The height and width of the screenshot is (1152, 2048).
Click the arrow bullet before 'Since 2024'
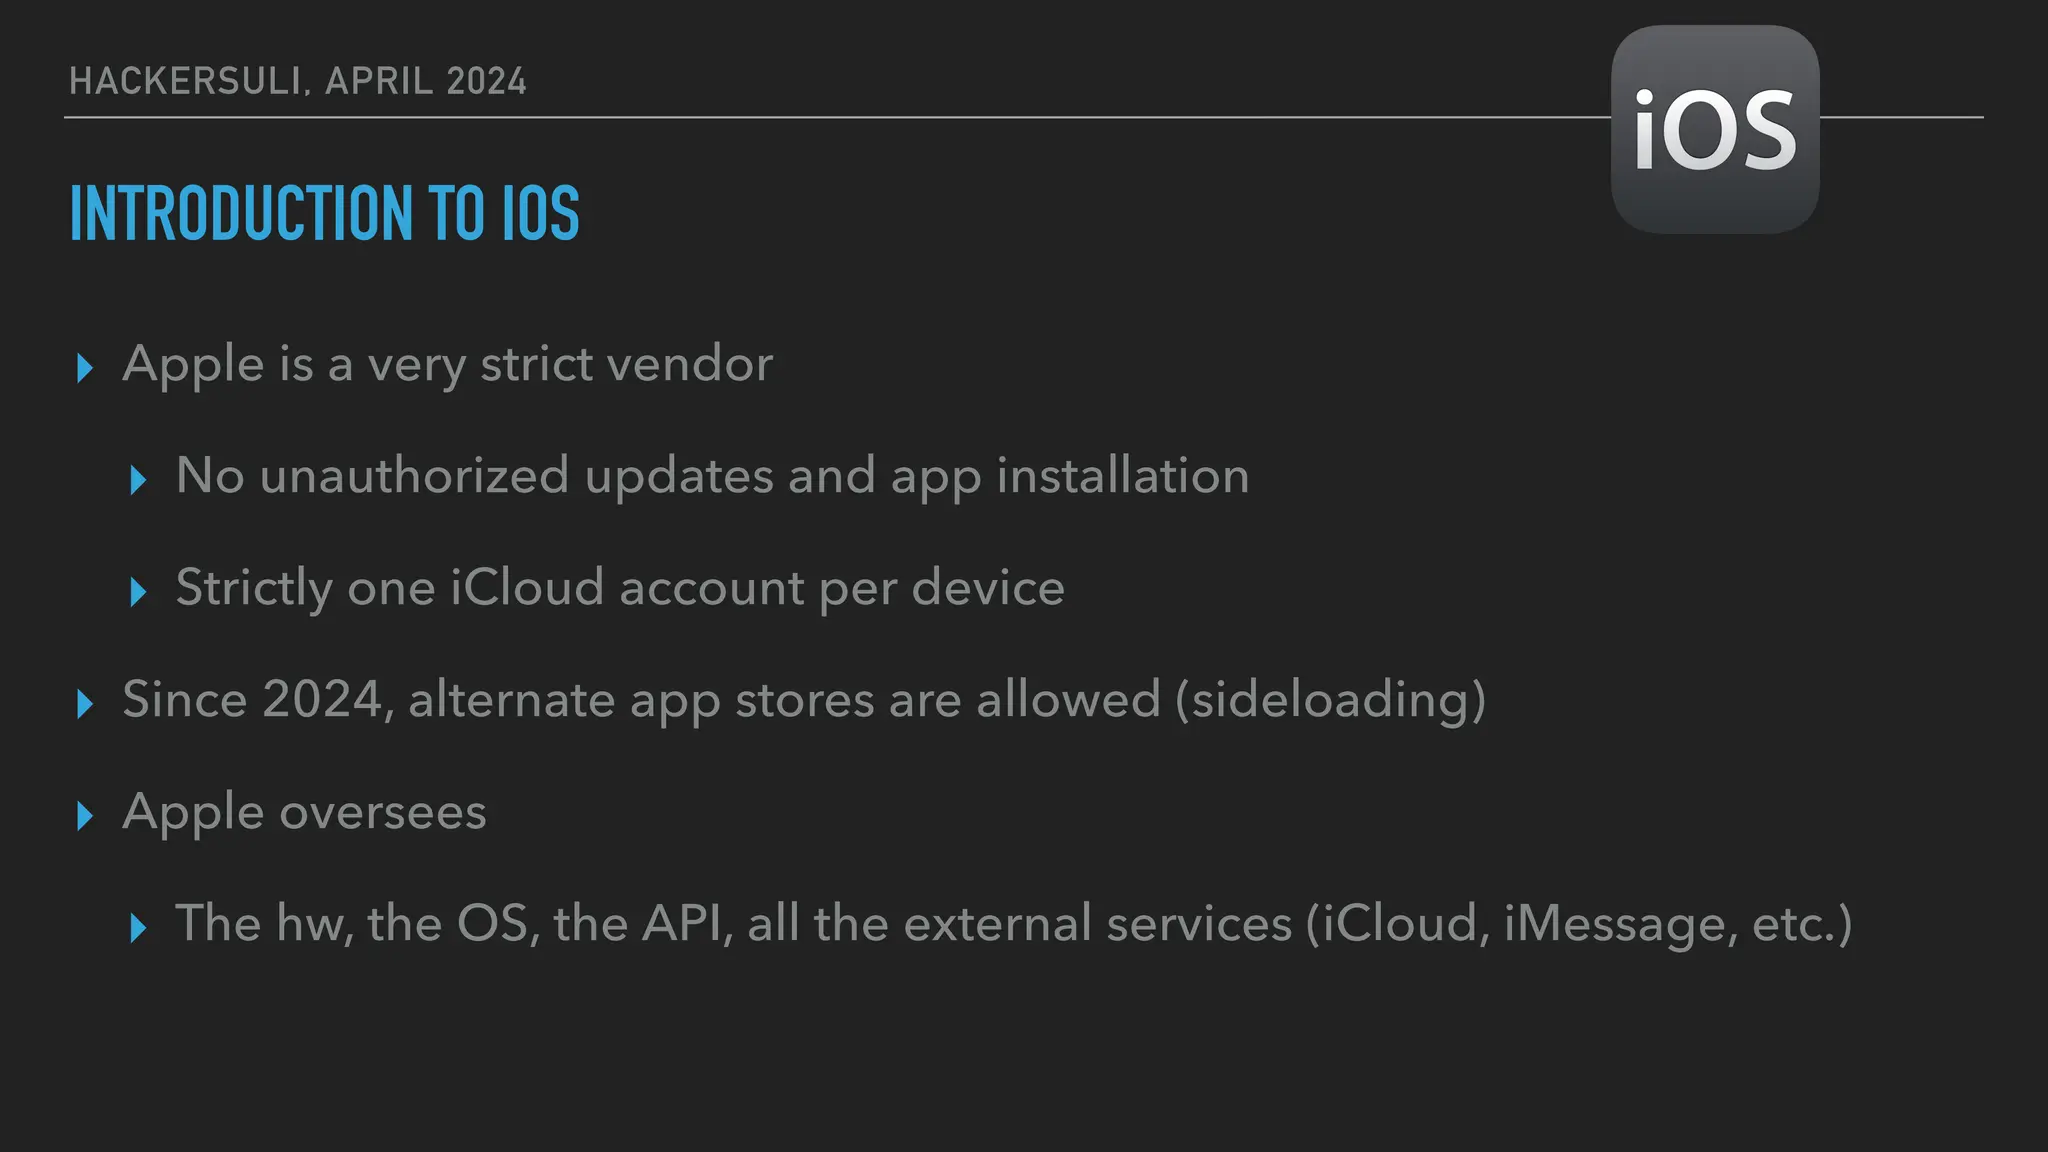coord(85,704)
